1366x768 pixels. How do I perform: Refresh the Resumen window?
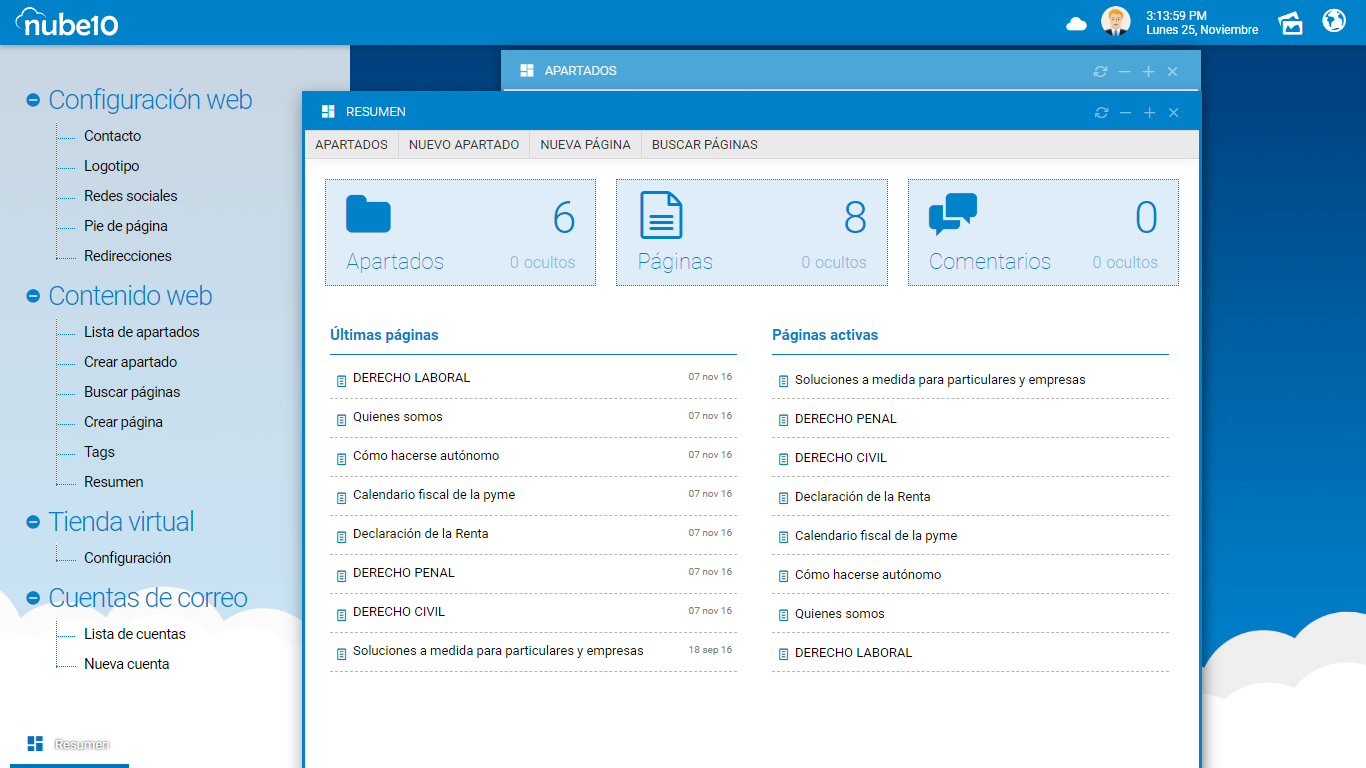1101,113
